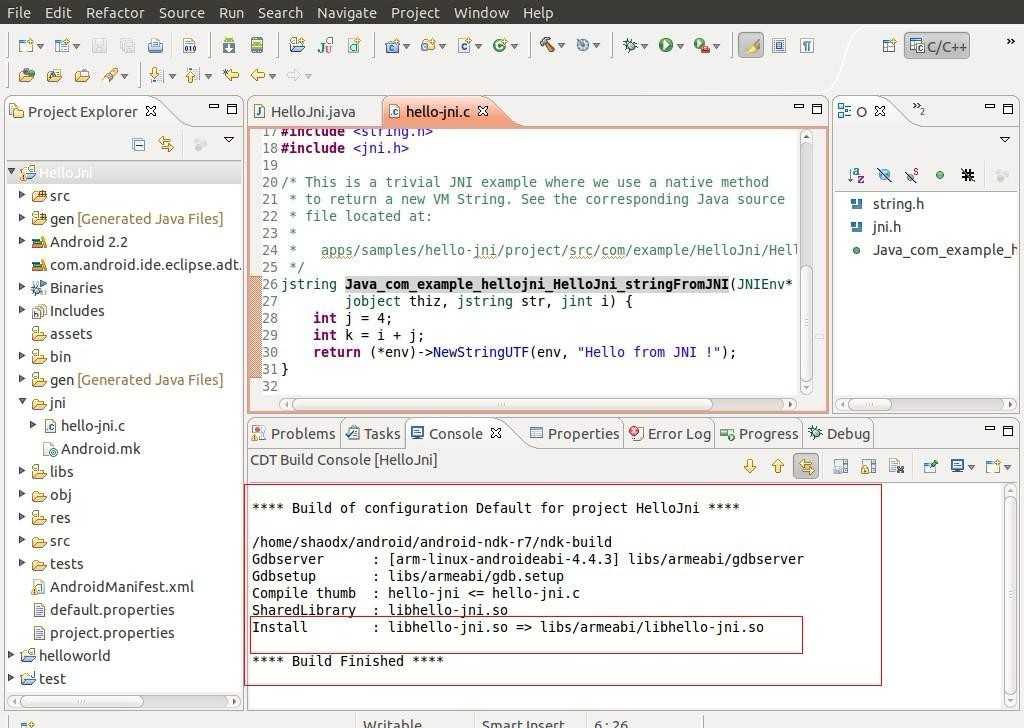Expand the Android 2.2 library node
Viewport: 1024px width, 728px height.
tap(22, 241)
